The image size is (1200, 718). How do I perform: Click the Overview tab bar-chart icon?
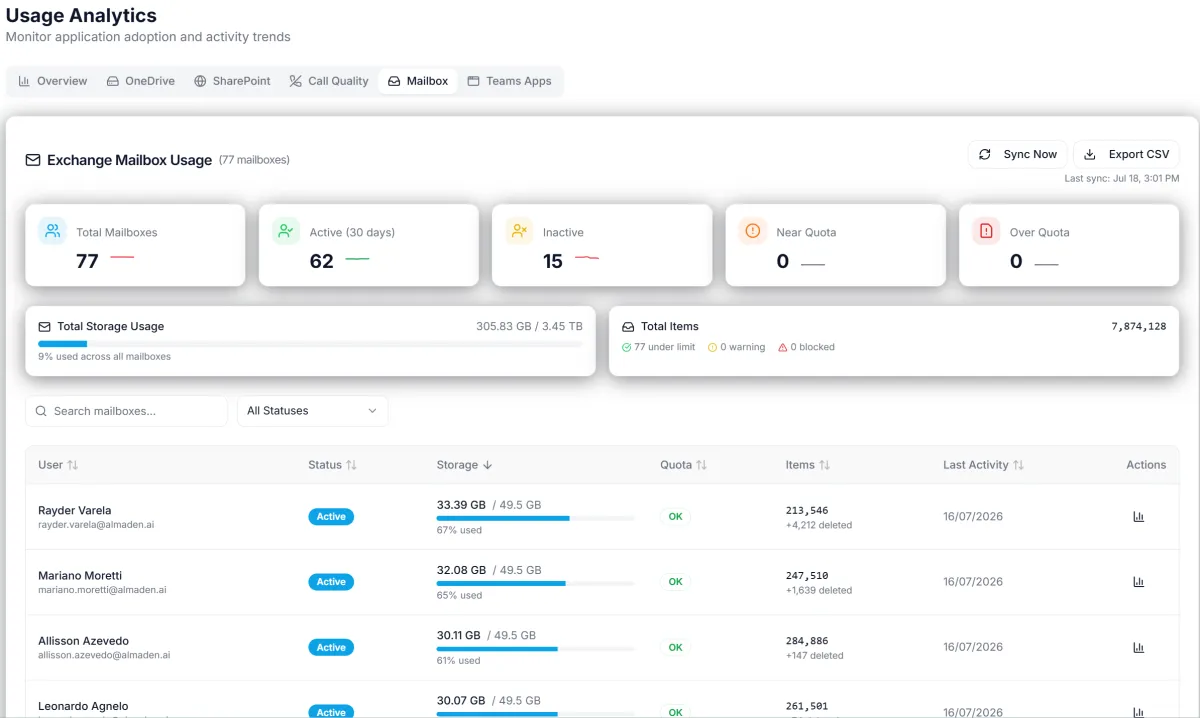tap(24, 81)
